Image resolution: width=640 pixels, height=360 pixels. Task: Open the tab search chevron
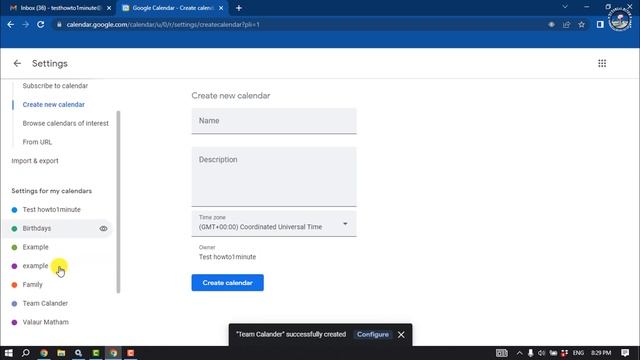565,7
